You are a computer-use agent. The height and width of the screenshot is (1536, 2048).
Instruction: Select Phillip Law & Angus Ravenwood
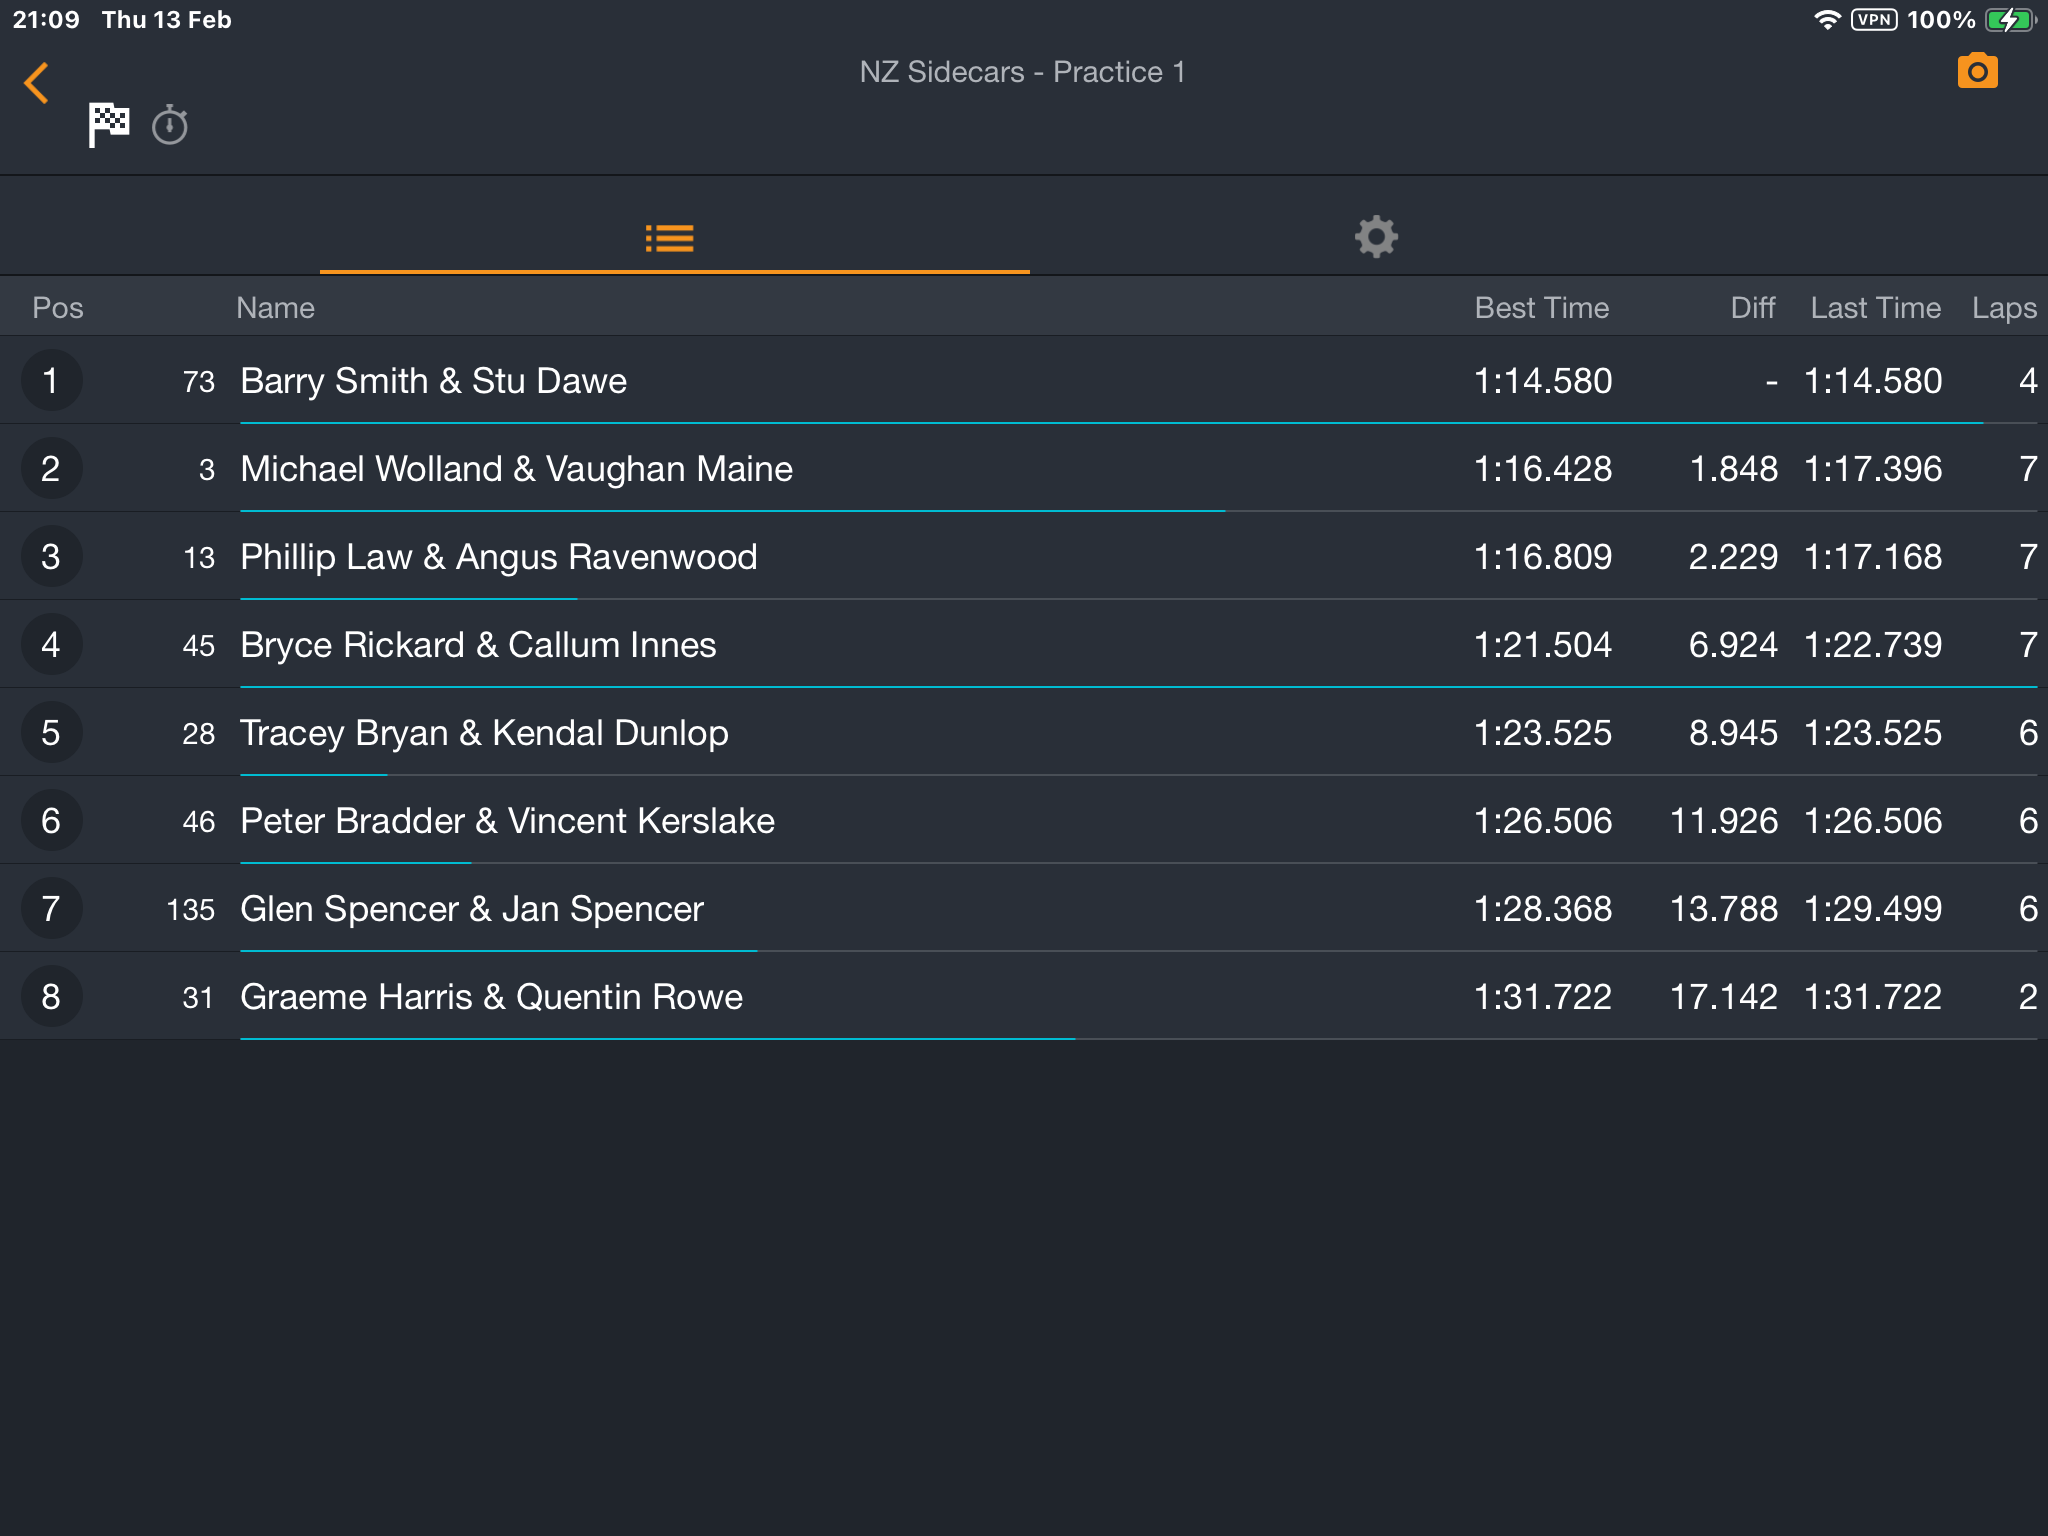[x=1024, y=556]
